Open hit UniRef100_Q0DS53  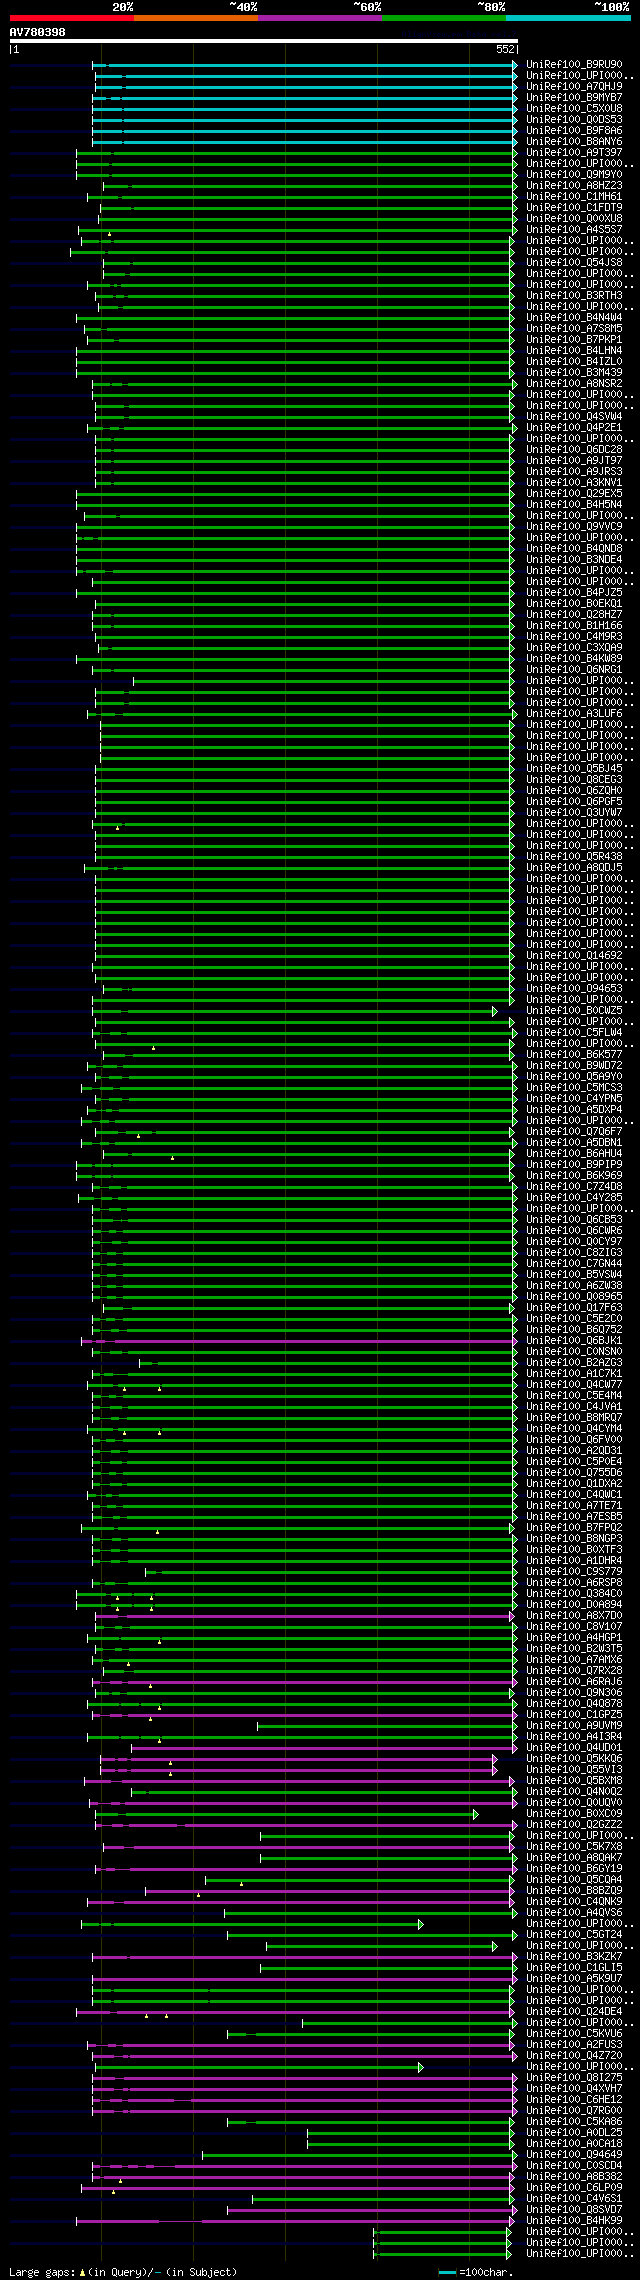[574, 120]
